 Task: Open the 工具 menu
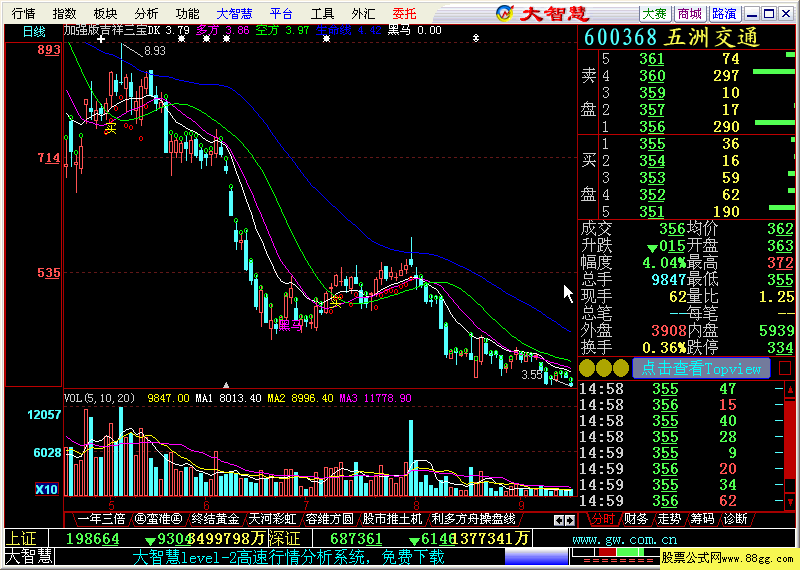322,13
